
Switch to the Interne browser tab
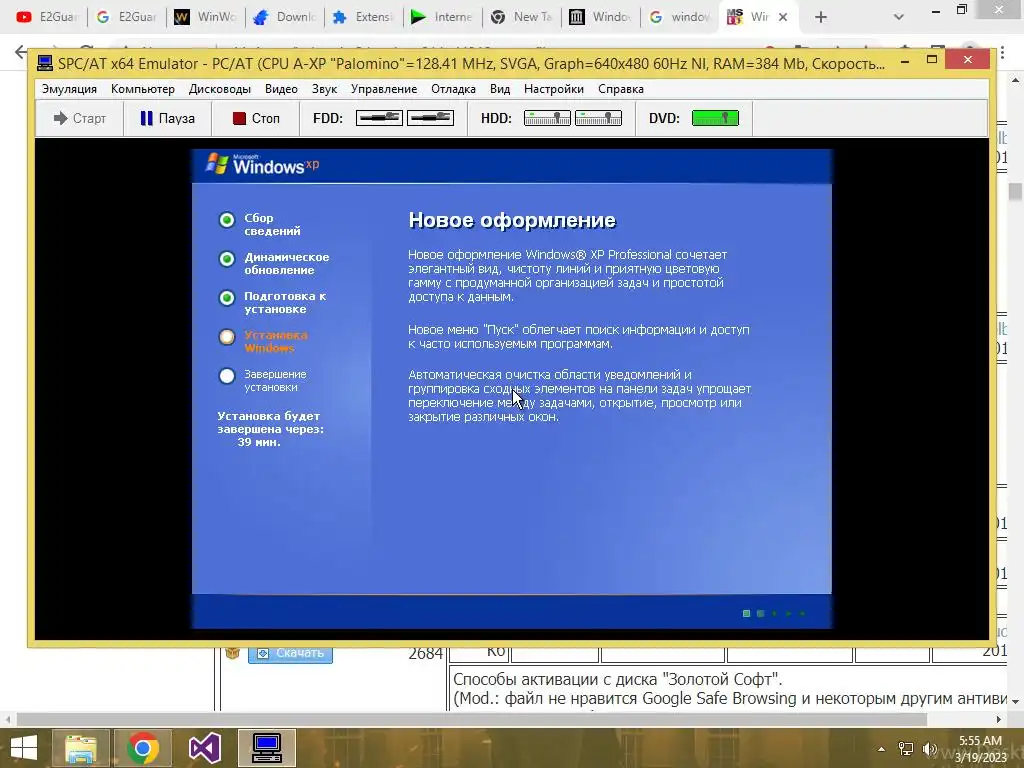tap(442, 17)
